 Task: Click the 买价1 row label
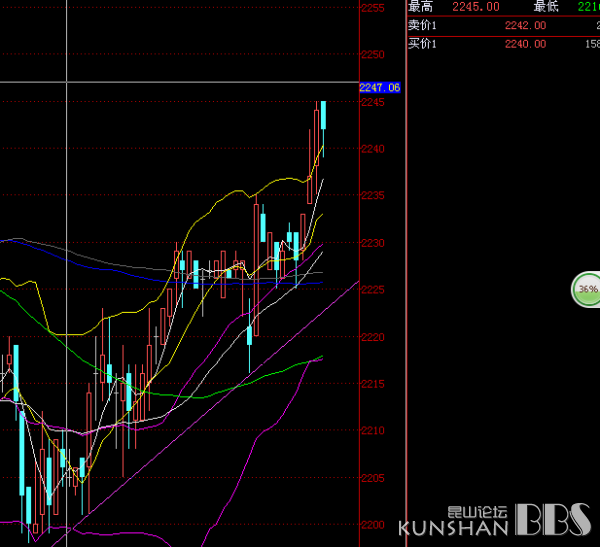tap(422, 44)
